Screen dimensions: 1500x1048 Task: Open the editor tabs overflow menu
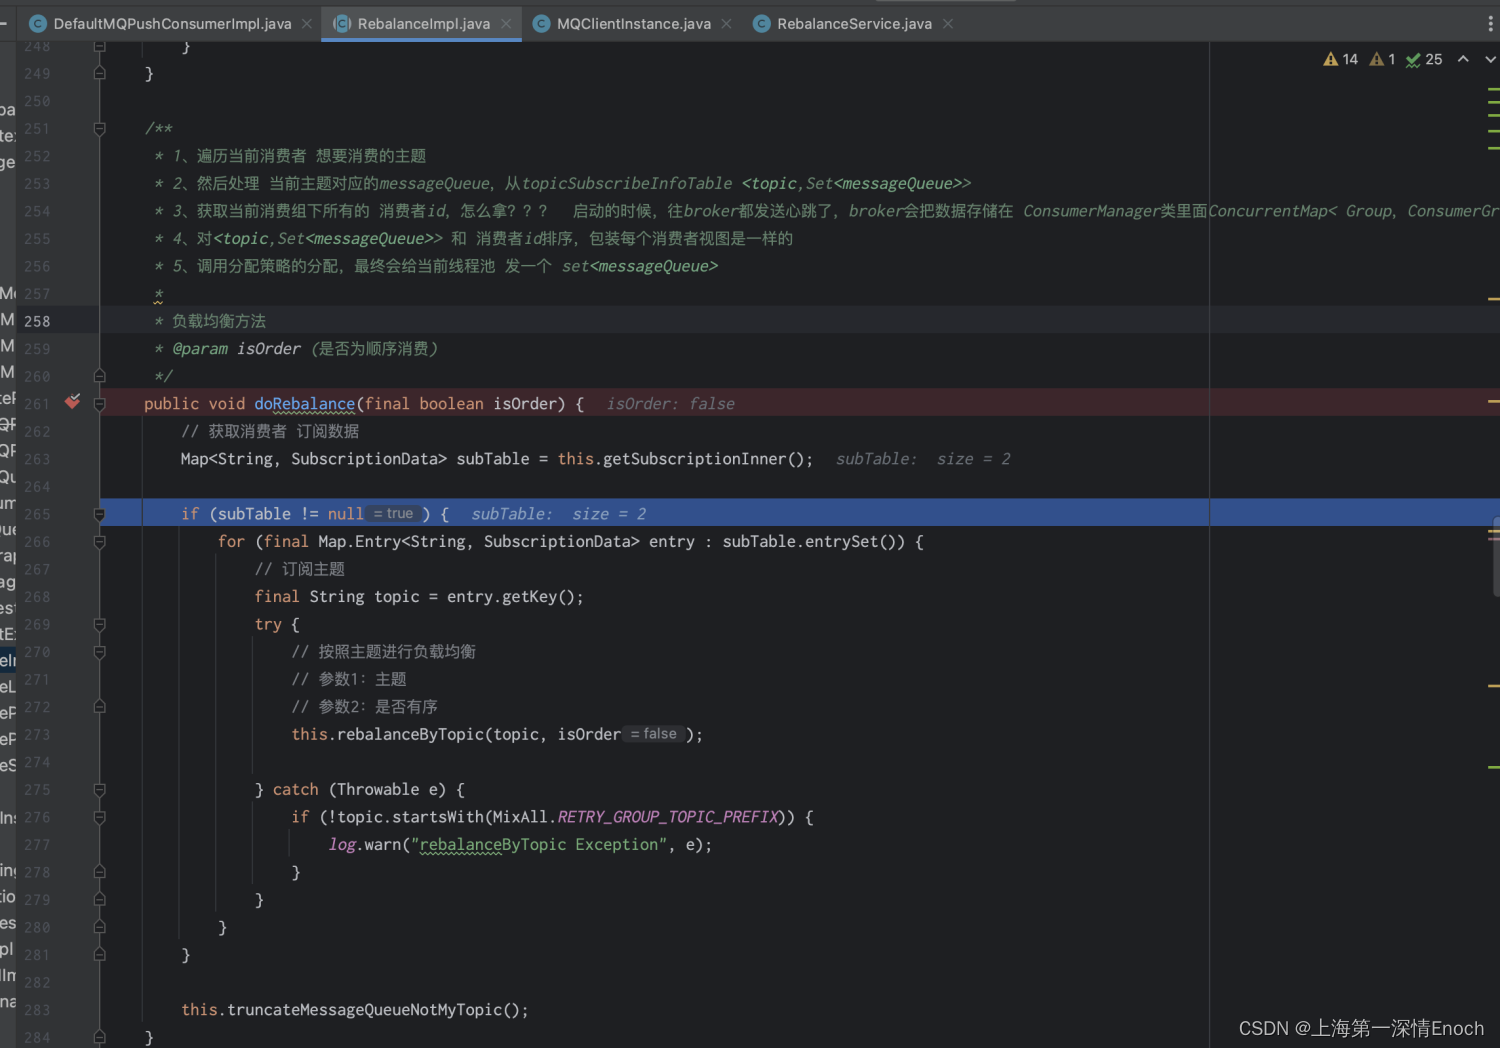1491,23
